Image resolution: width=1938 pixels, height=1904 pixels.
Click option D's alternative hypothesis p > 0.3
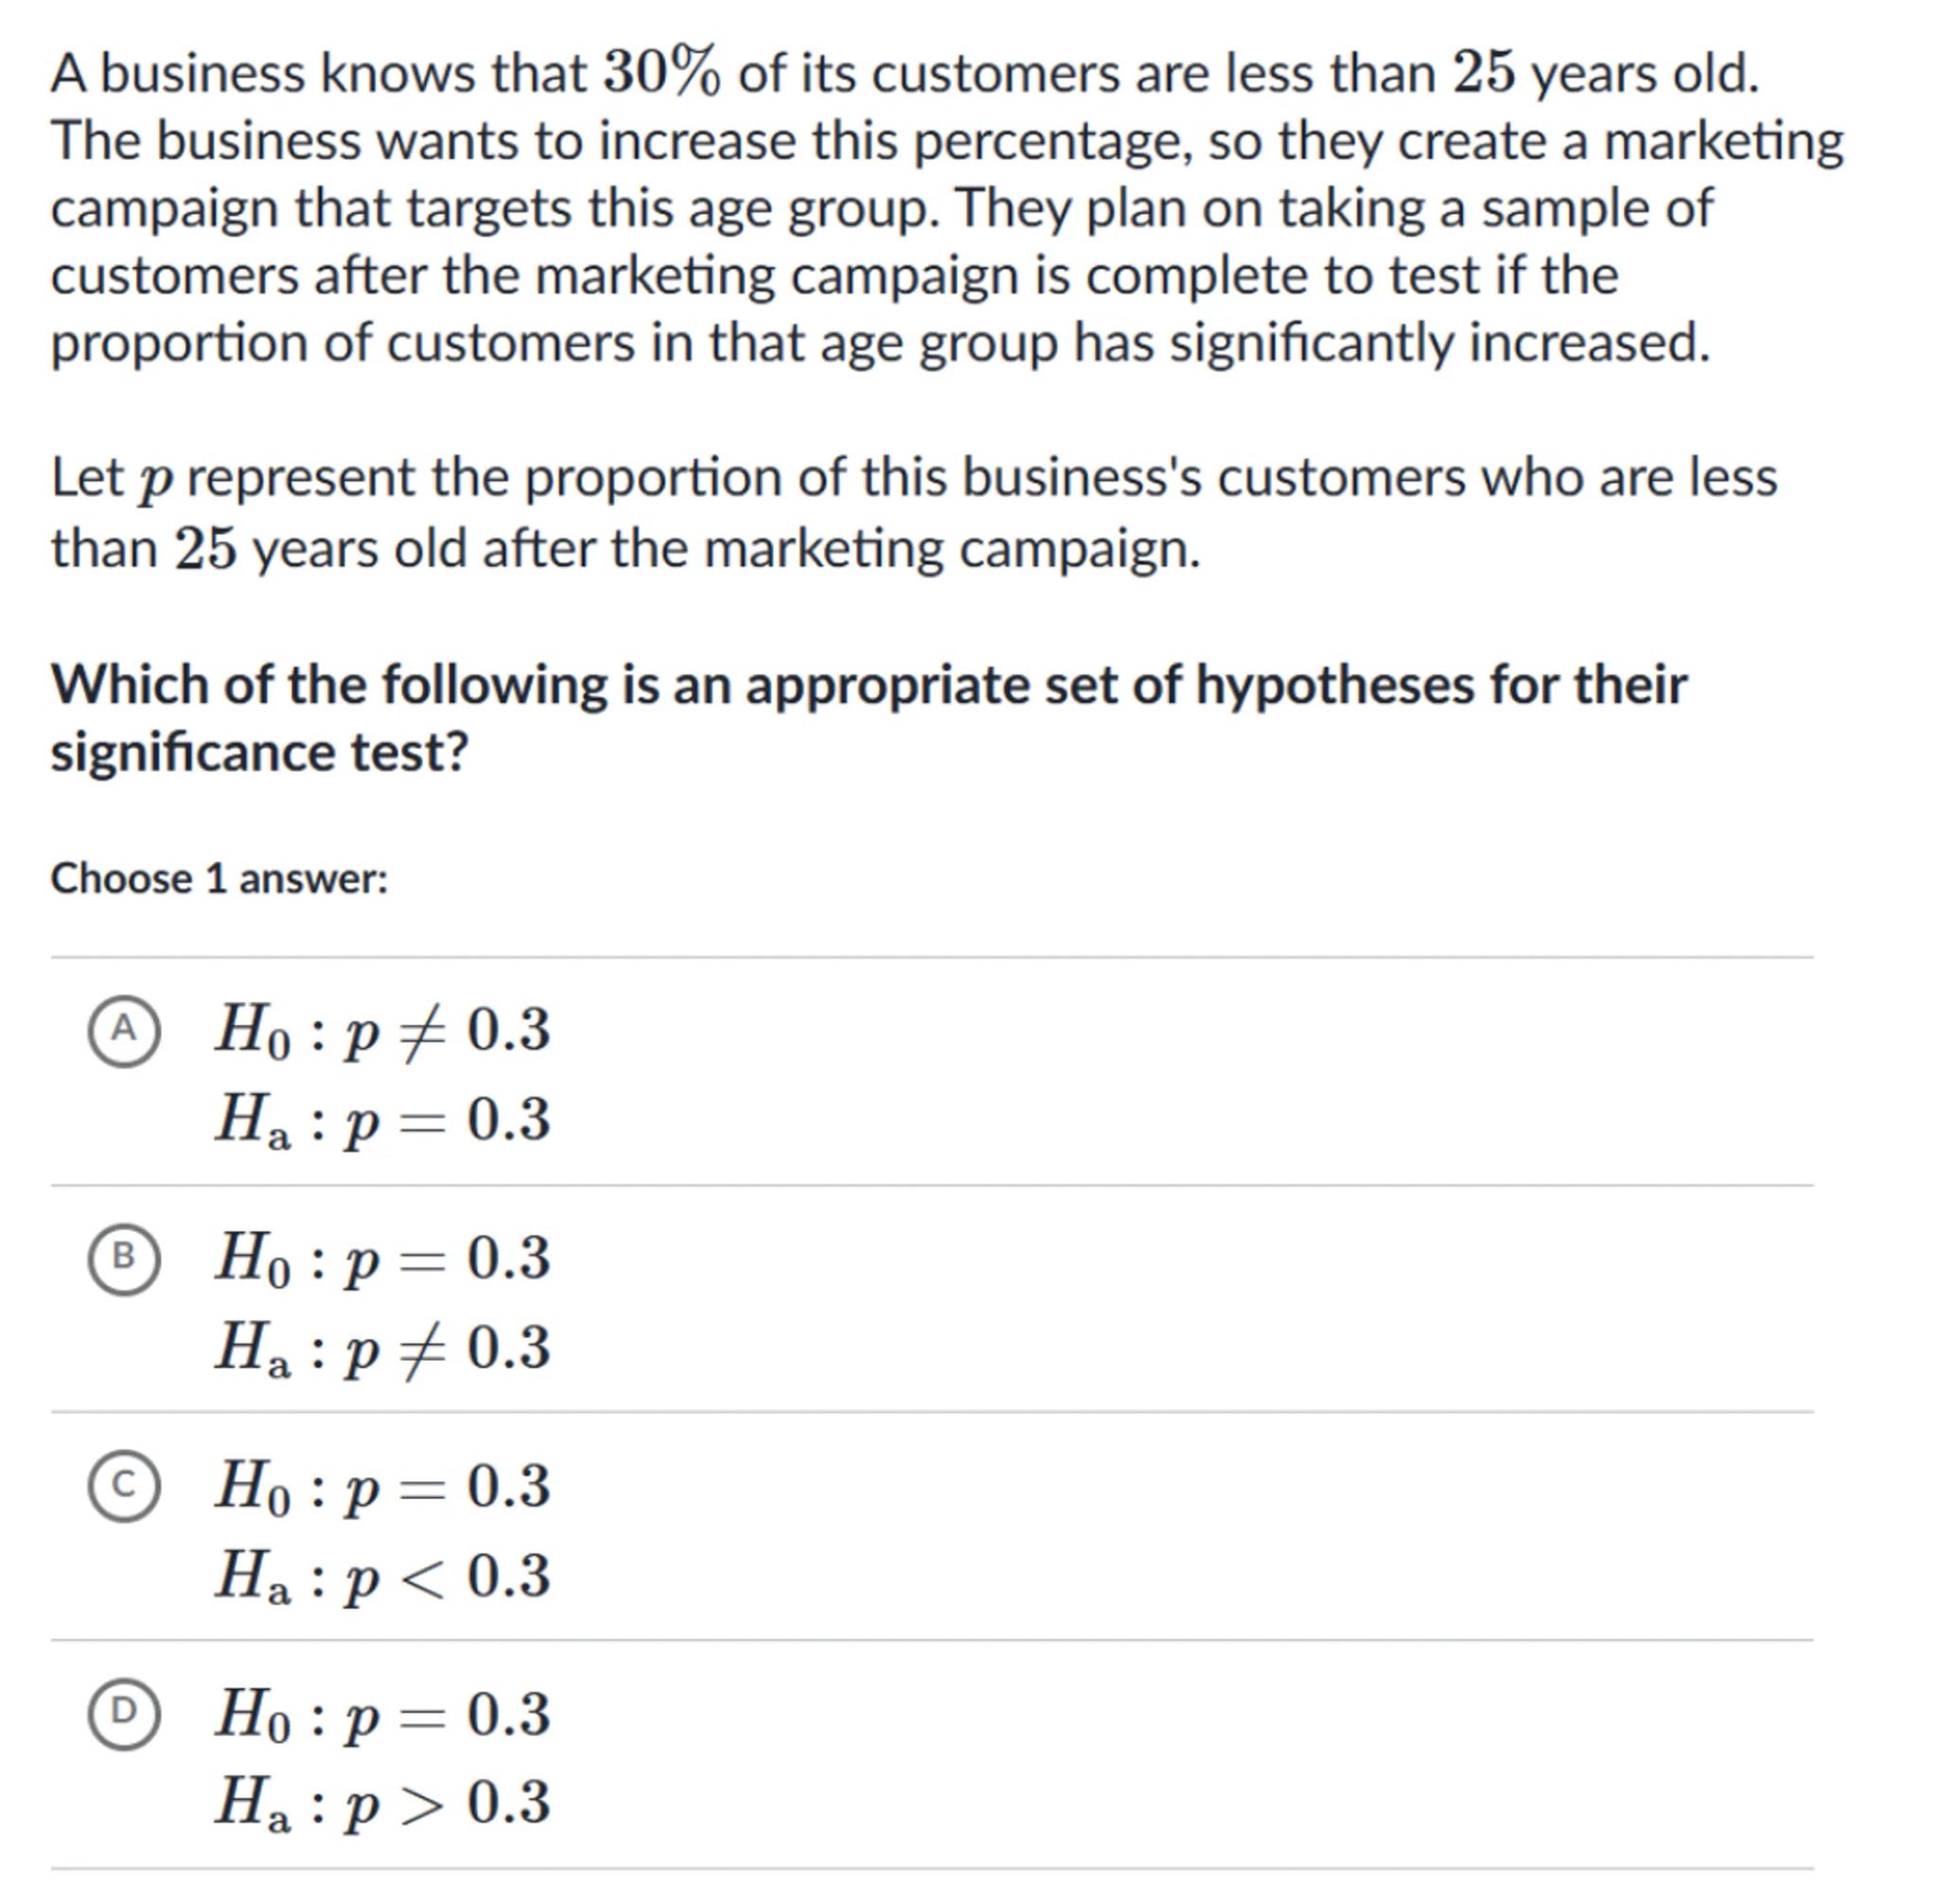pos(382,1804)
